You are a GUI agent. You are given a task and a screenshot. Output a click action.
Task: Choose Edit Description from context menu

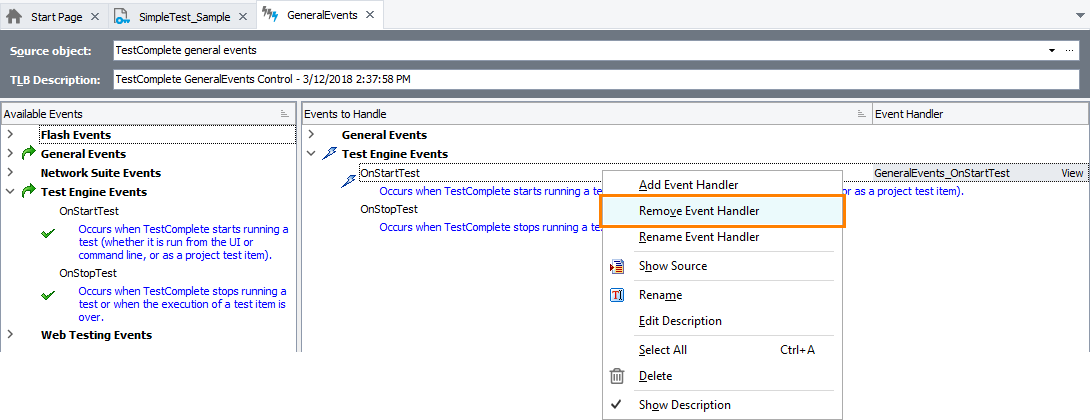[x=723, y=321]
